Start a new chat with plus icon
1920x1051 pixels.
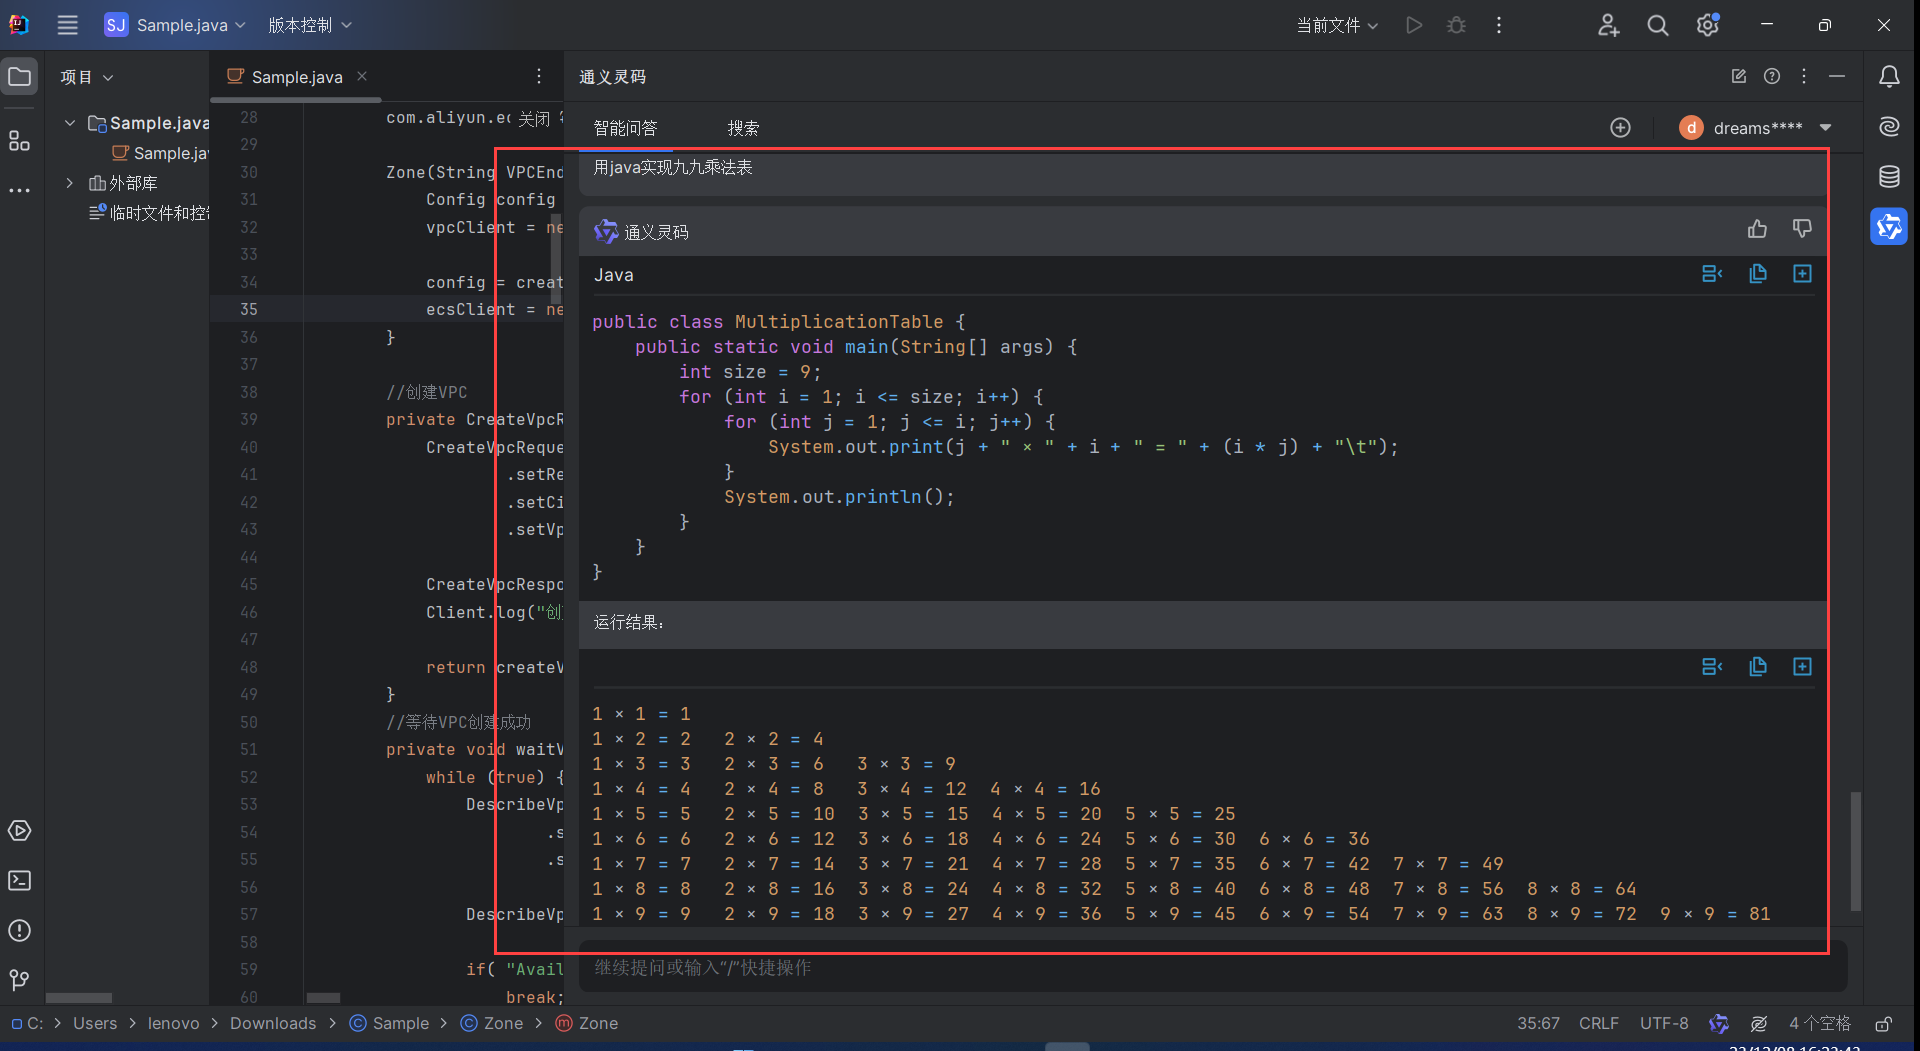tap(1620, 128)
